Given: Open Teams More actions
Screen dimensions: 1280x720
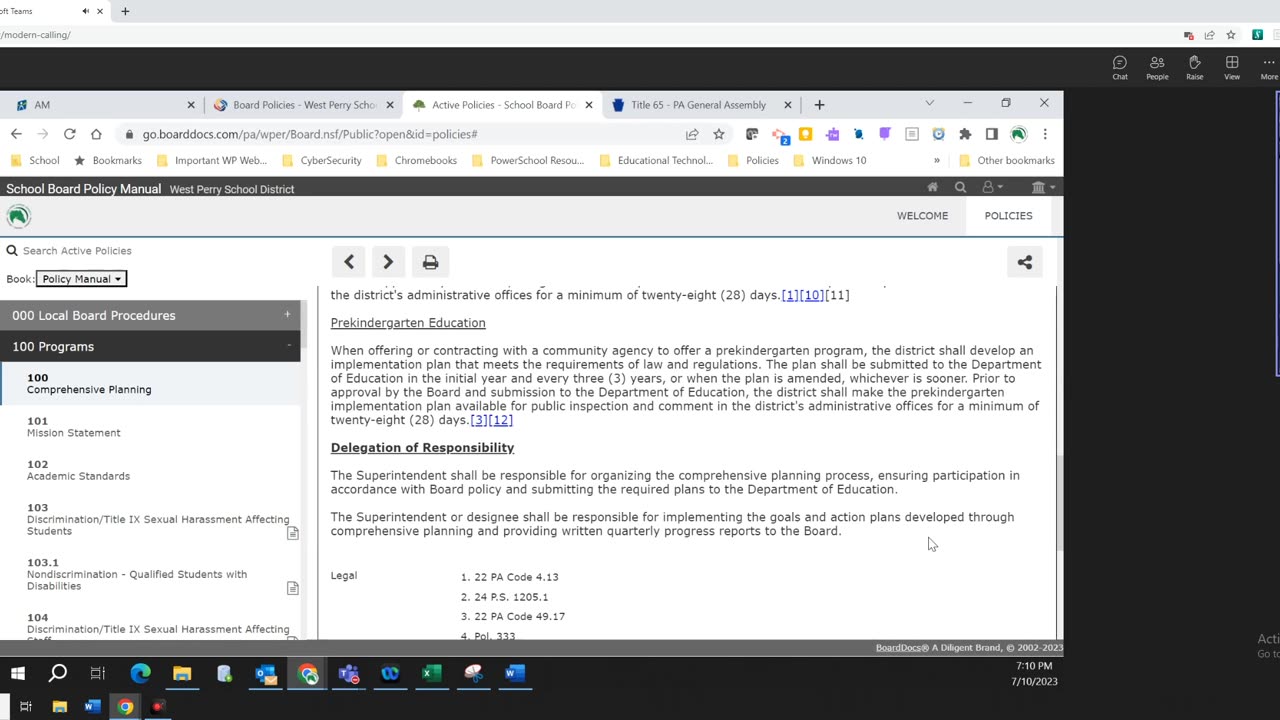Looking at the screenshot, I should click(1269, 67).
